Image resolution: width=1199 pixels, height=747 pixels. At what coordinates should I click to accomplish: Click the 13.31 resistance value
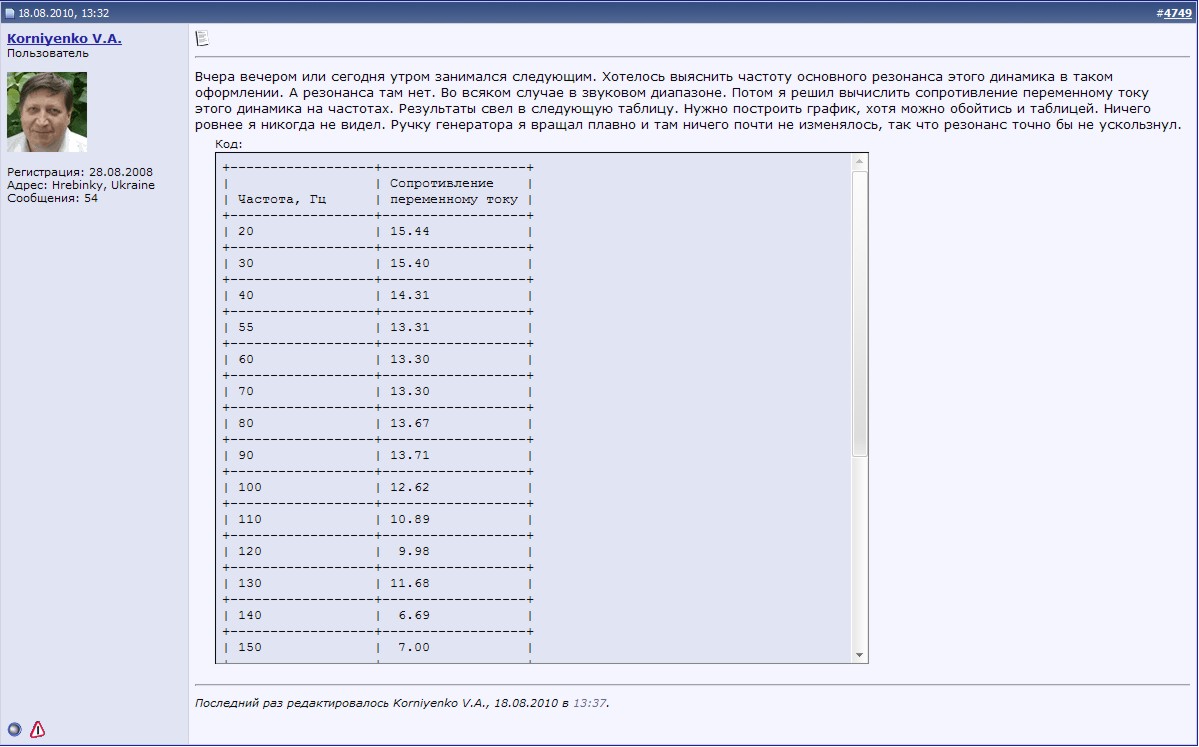click(x=410, y=327)
